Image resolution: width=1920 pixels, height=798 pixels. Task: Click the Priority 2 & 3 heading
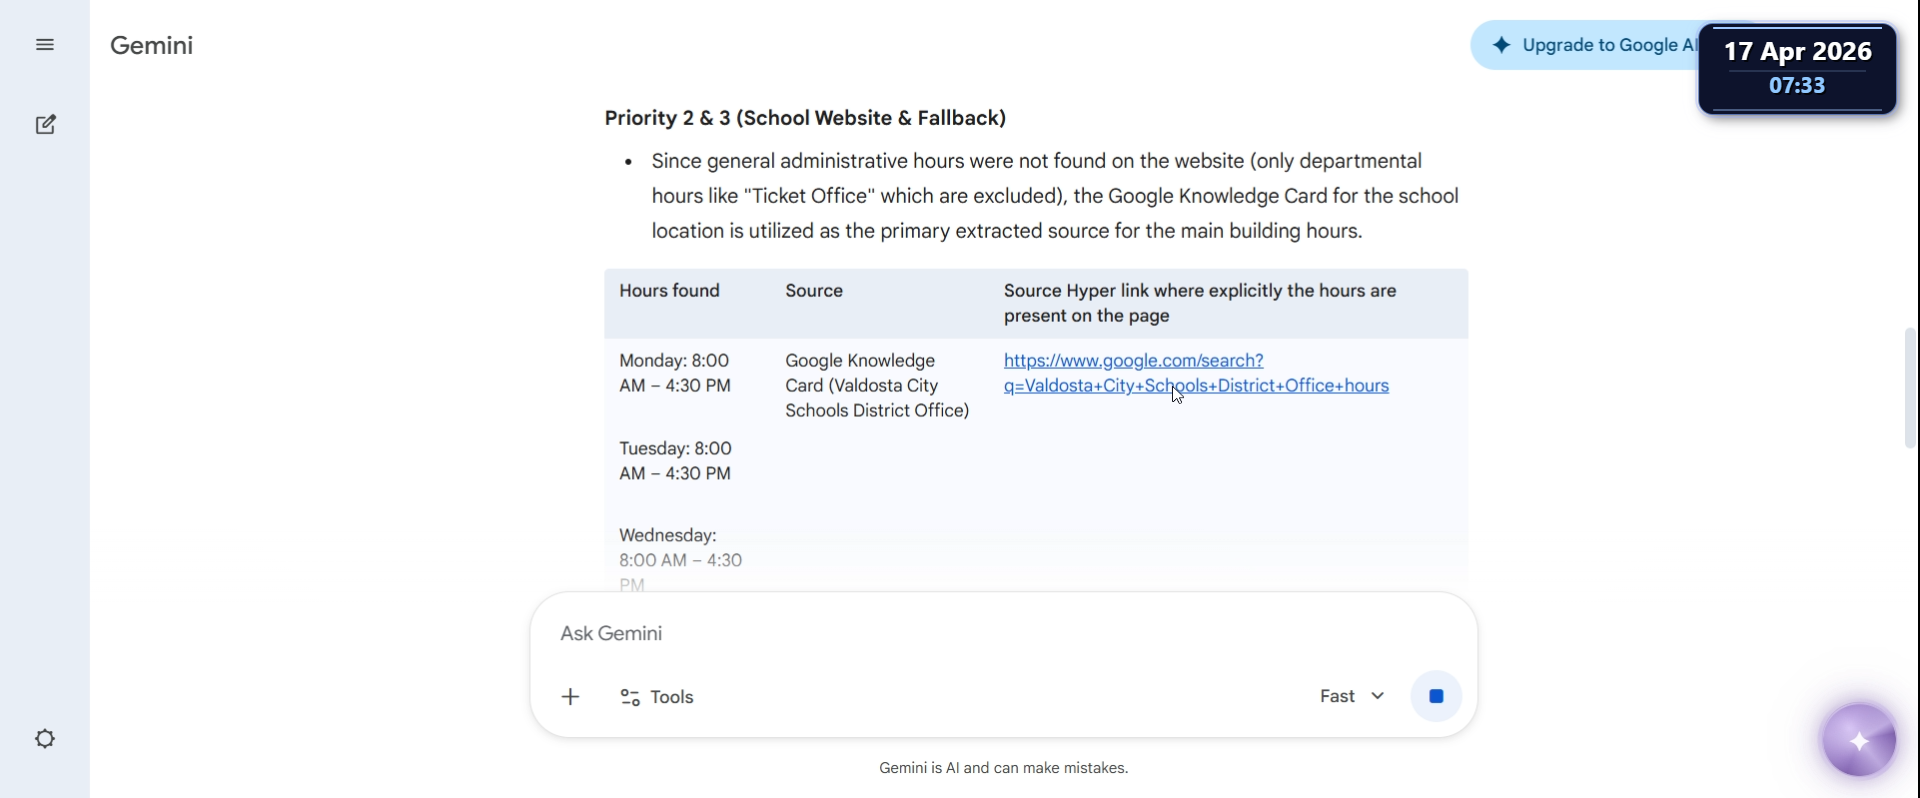click(805, 118)
